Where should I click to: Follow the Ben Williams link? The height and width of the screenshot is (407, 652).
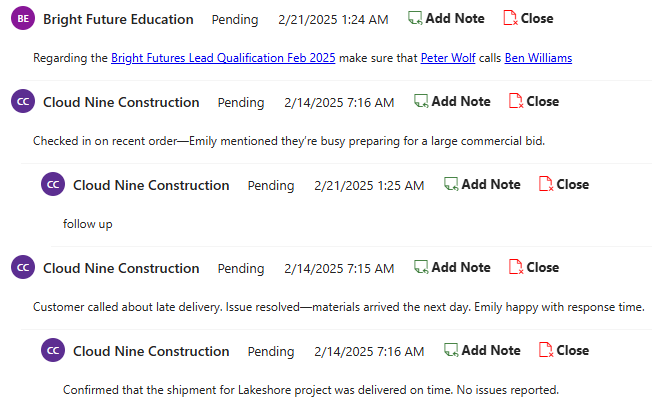[538, 58]
